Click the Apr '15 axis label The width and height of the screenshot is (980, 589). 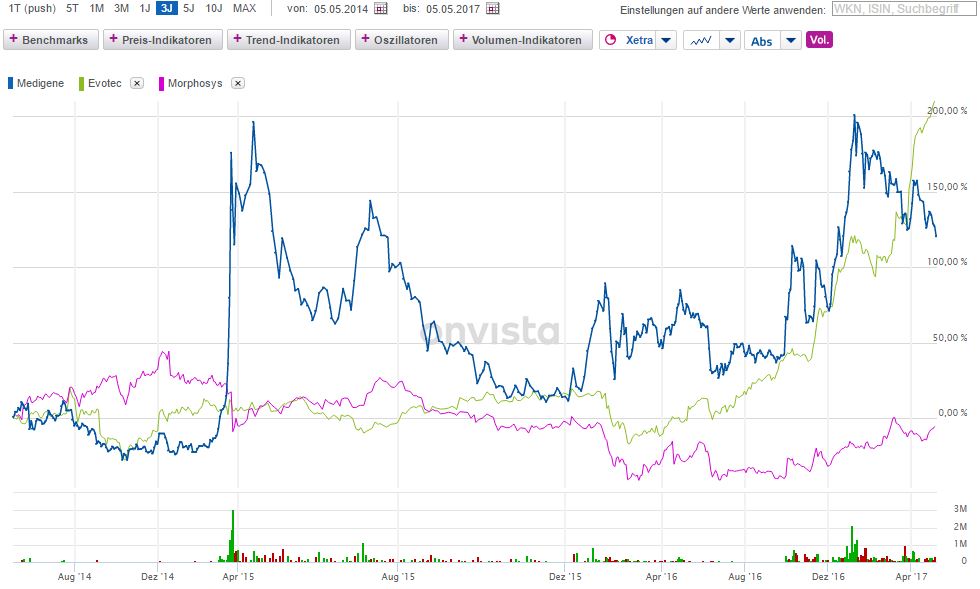pos(238,576)
